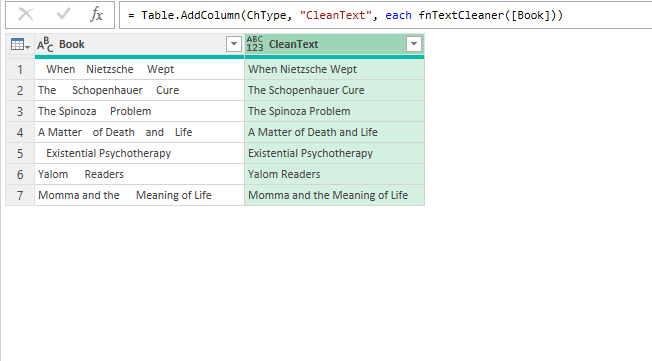
Task: Select row number 6
Action: coord(20,174)
